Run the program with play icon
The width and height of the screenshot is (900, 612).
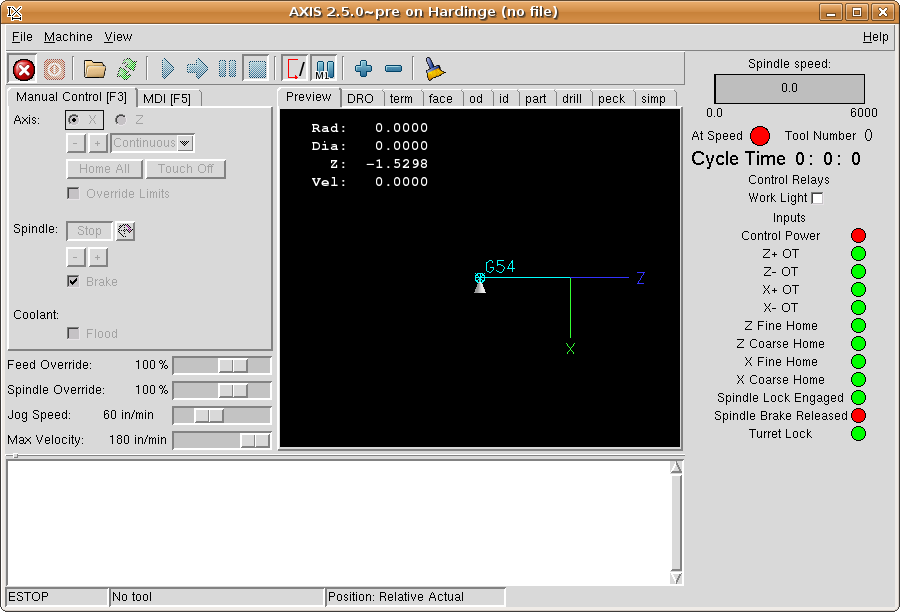click(168, 69)
